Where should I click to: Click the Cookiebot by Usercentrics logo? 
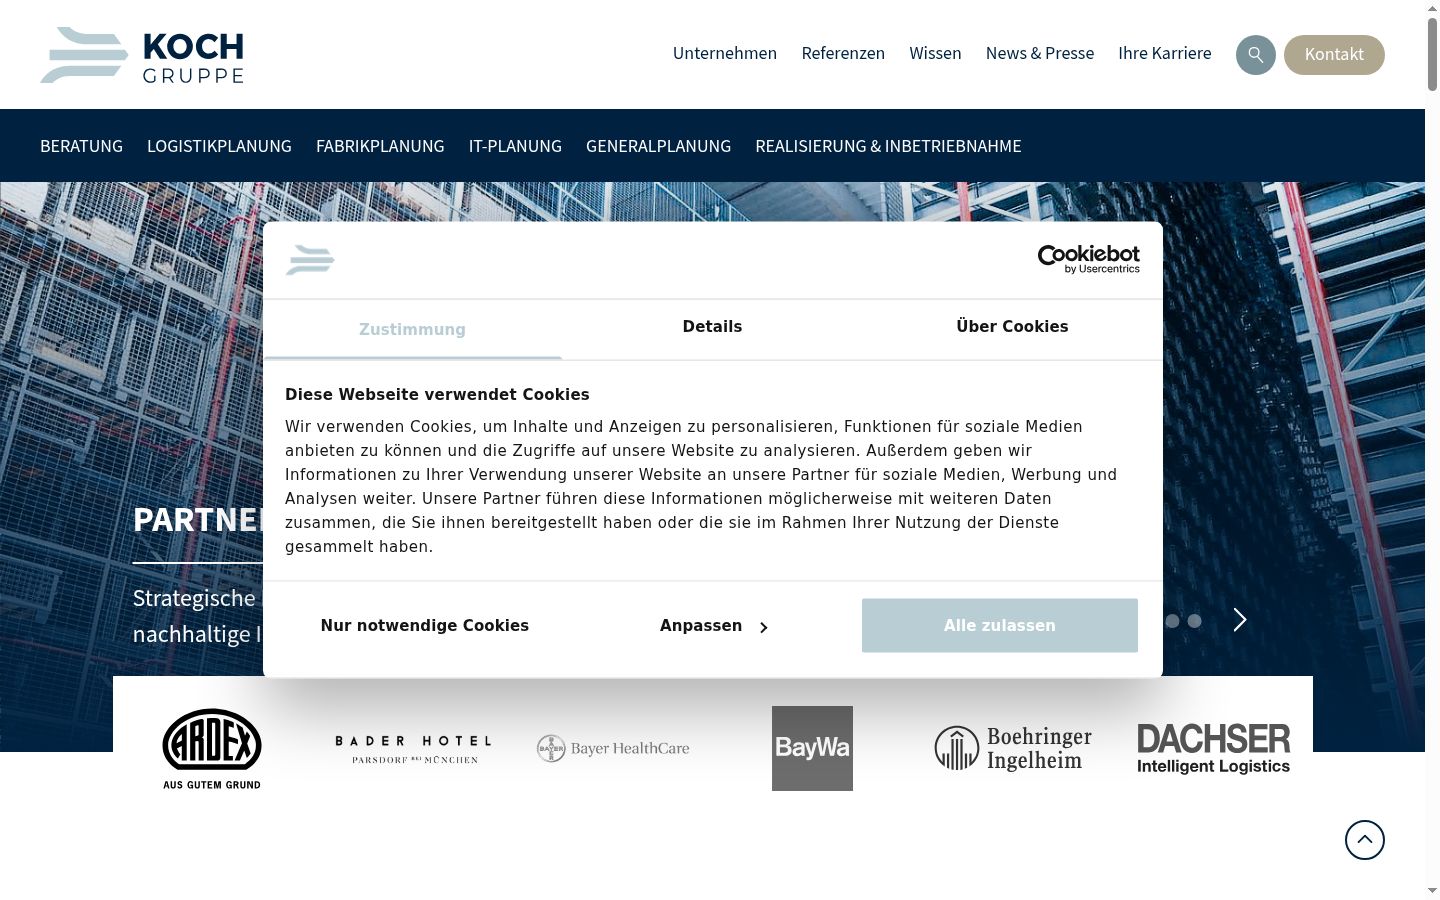coord(1088,259)
